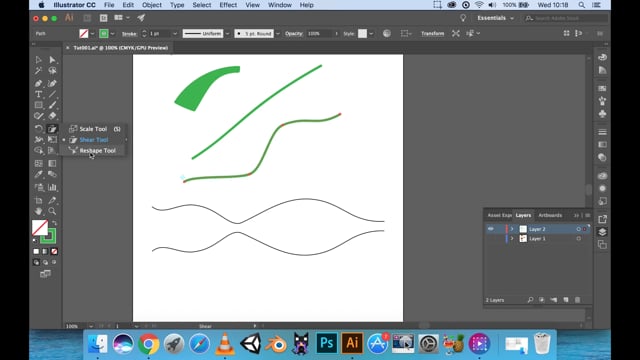Select the Direct Selection tool
This screenshot has width=640, height=360.
(x=52, y=60)
